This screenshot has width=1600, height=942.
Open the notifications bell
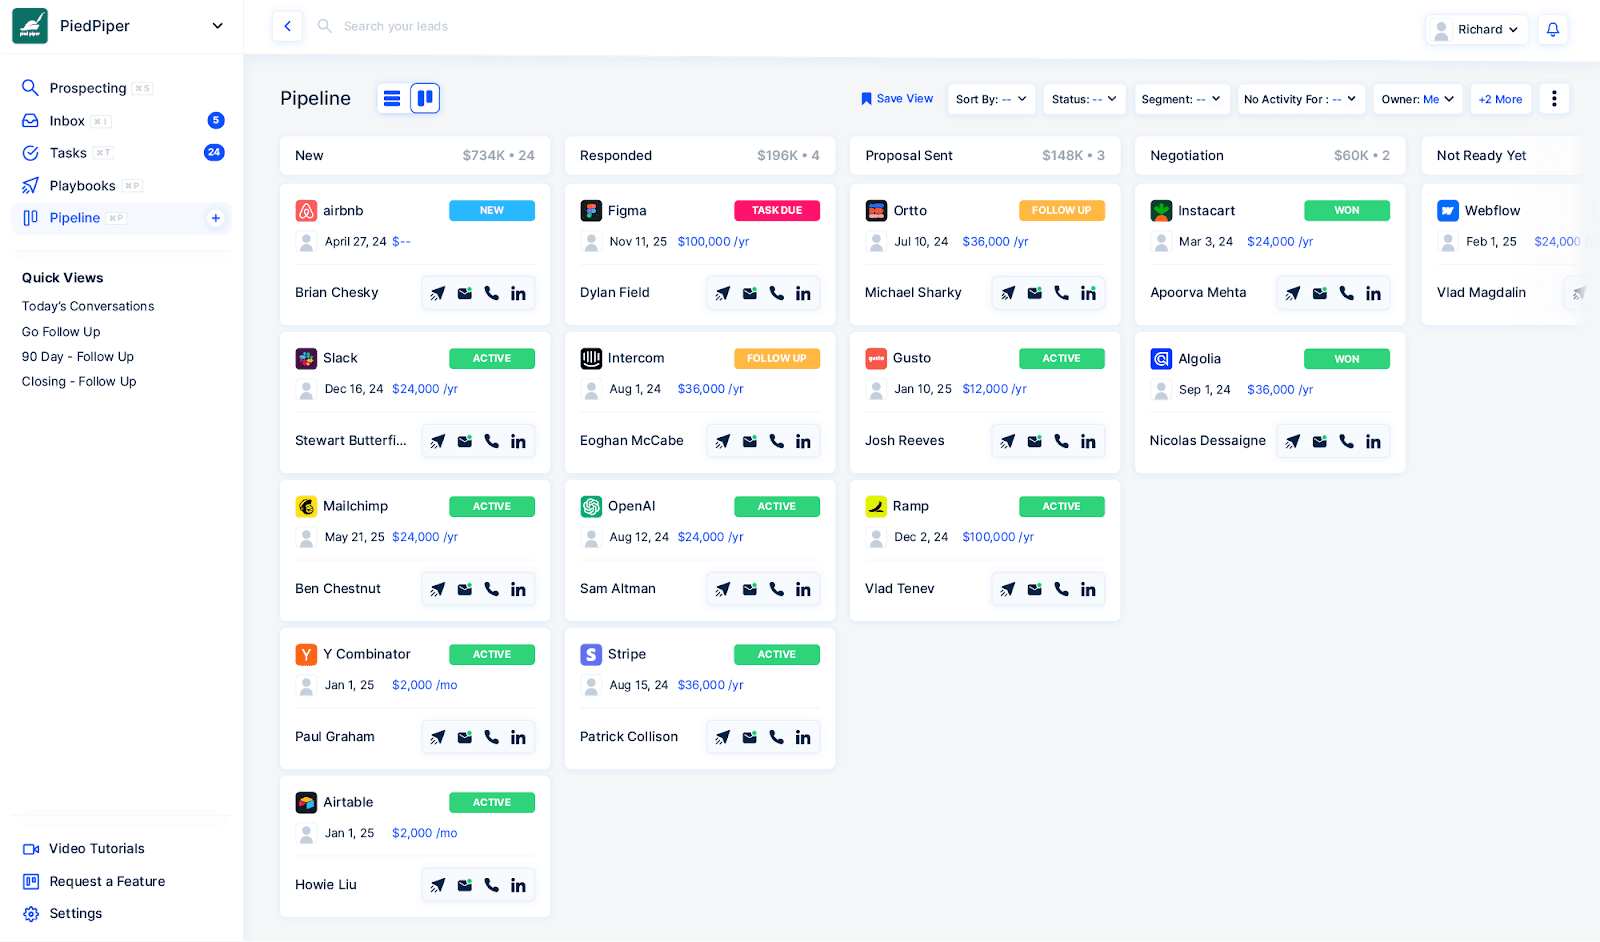coord(1552,30)
